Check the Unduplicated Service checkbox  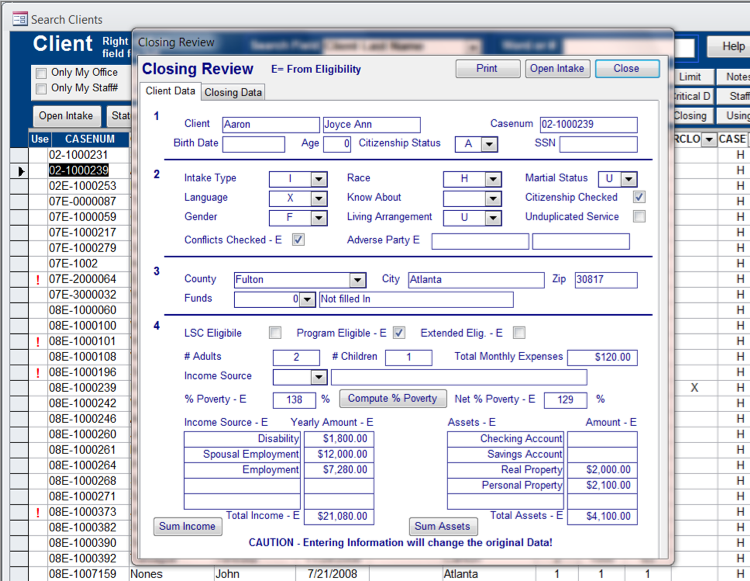click(639, 217)
